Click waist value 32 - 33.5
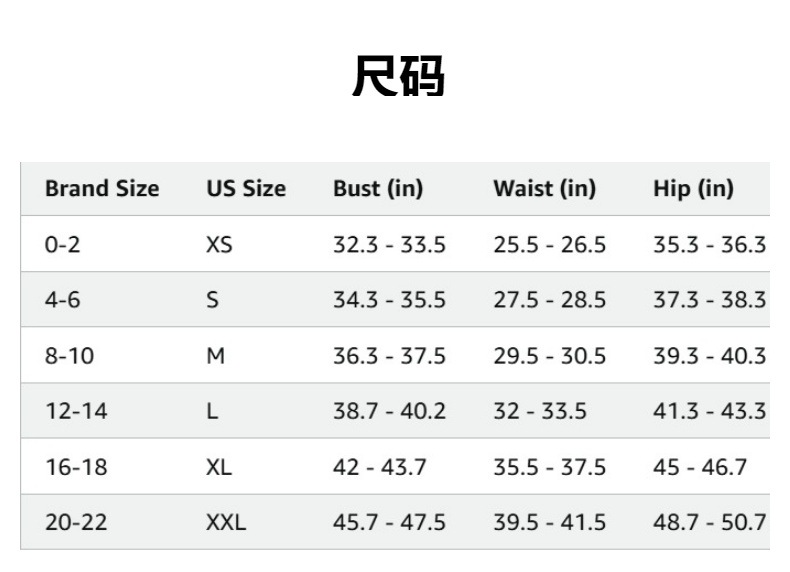Image resolution: width=790 pixels, height=572 pixels. [x=540, y=411]
